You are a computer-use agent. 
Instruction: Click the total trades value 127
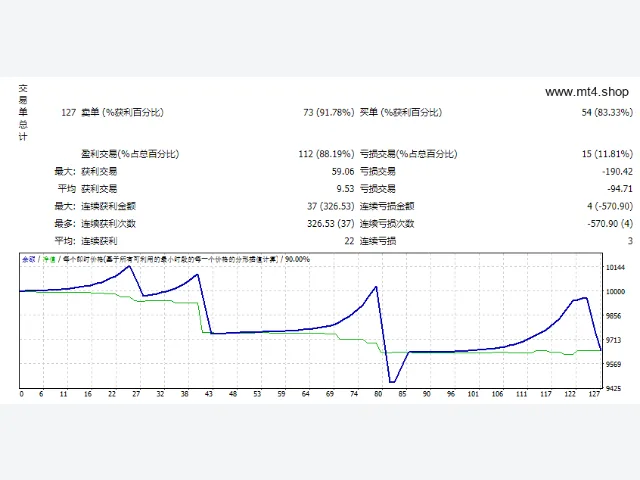[x=69, y=112]
